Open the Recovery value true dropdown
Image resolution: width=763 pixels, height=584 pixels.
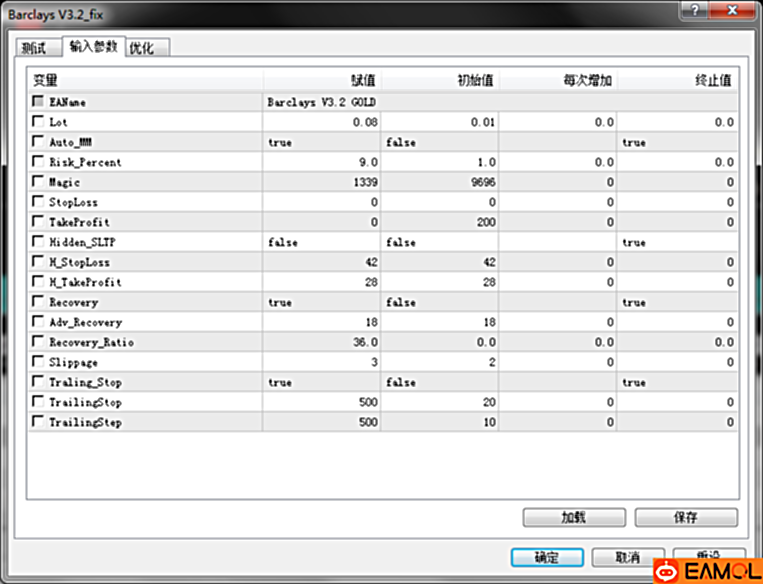(x=322, y=302)
